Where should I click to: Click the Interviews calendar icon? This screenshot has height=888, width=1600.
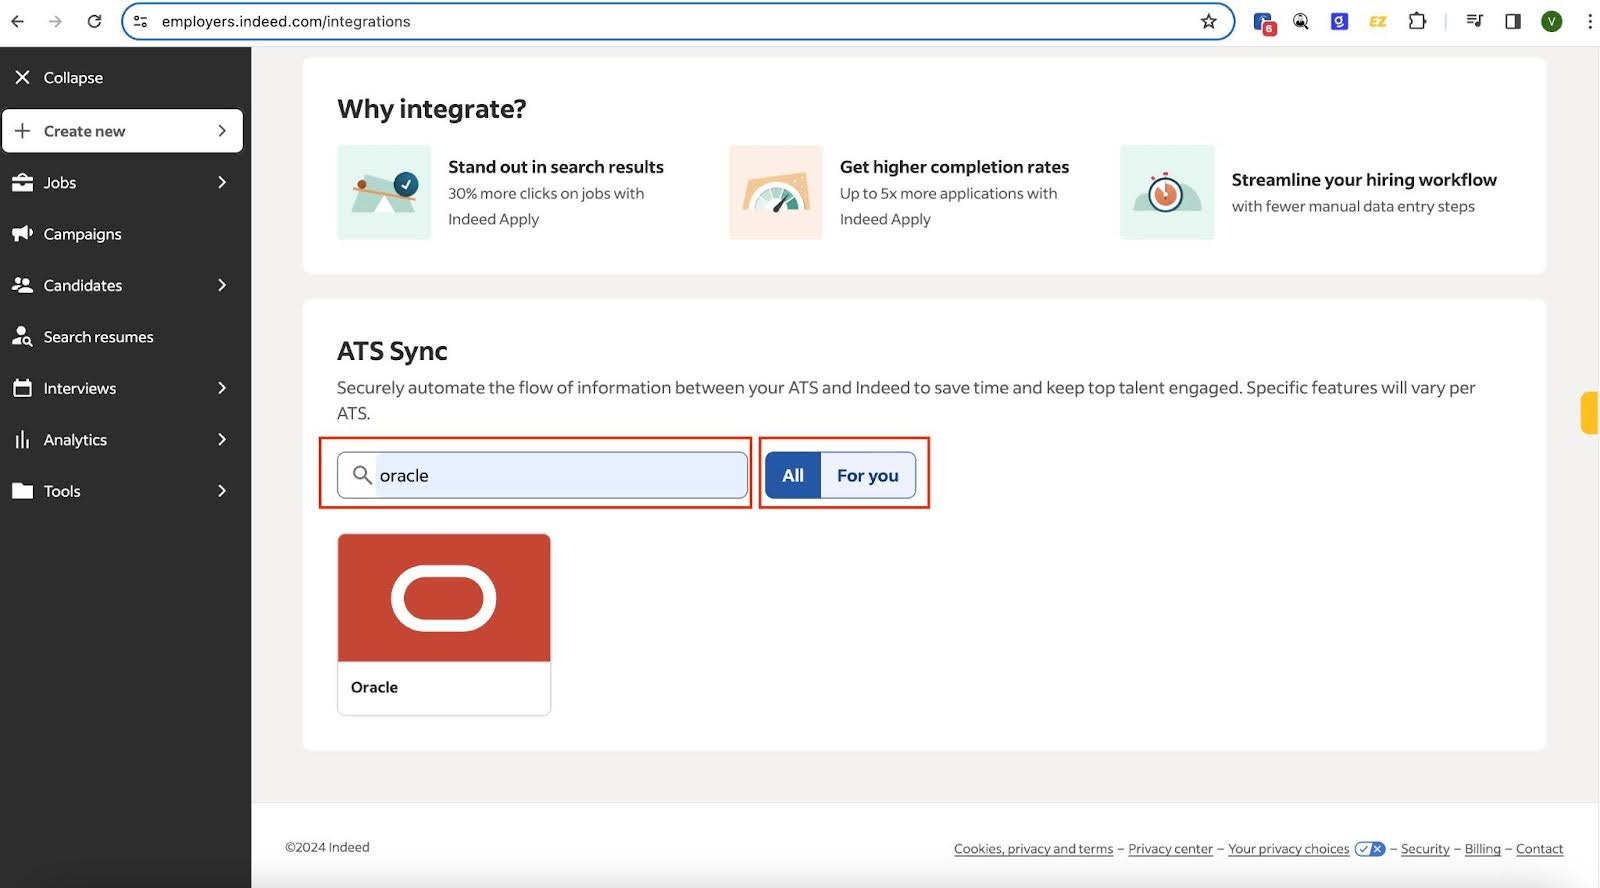22,388
